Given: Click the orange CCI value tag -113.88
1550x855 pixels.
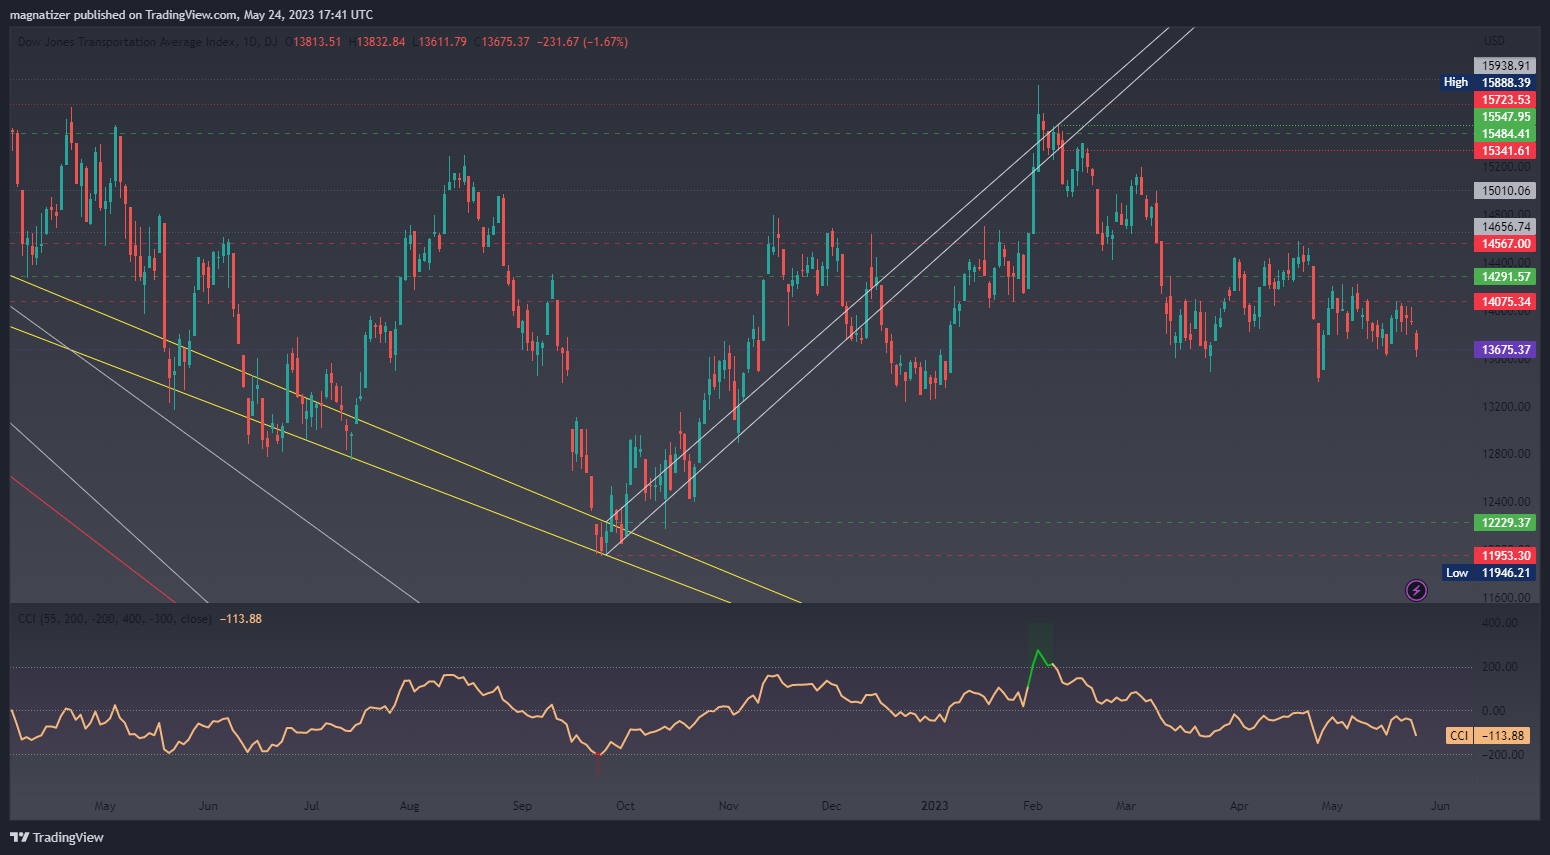Looking at the screenshot, I should point(1503,736).
